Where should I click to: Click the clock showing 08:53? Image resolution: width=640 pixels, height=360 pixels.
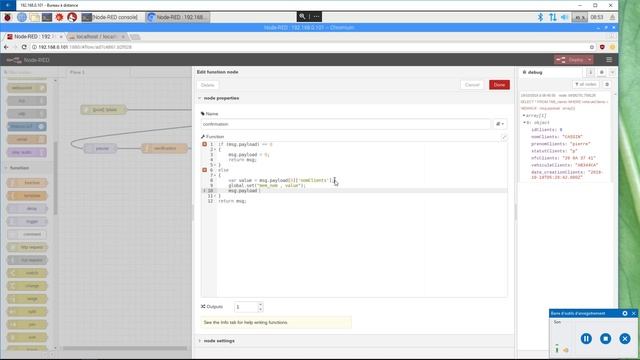pos(597,17)
